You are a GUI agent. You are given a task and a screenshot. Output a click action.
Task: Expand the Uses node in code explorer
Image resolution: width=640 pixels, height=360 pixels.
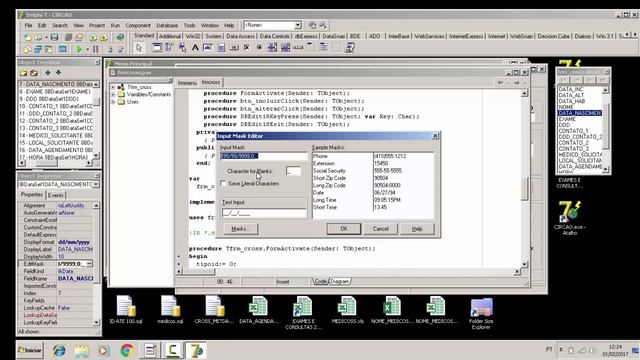click(x=113, y=102)
